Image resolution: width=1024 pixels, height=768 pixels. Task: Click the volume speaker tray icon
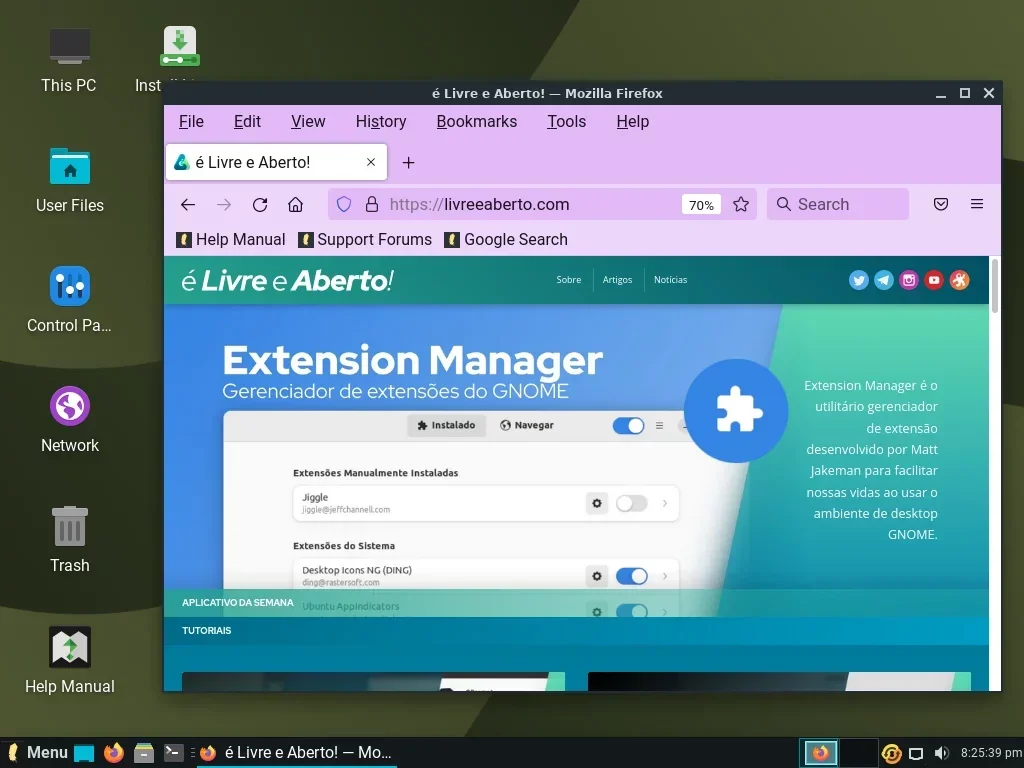[941, 753]
